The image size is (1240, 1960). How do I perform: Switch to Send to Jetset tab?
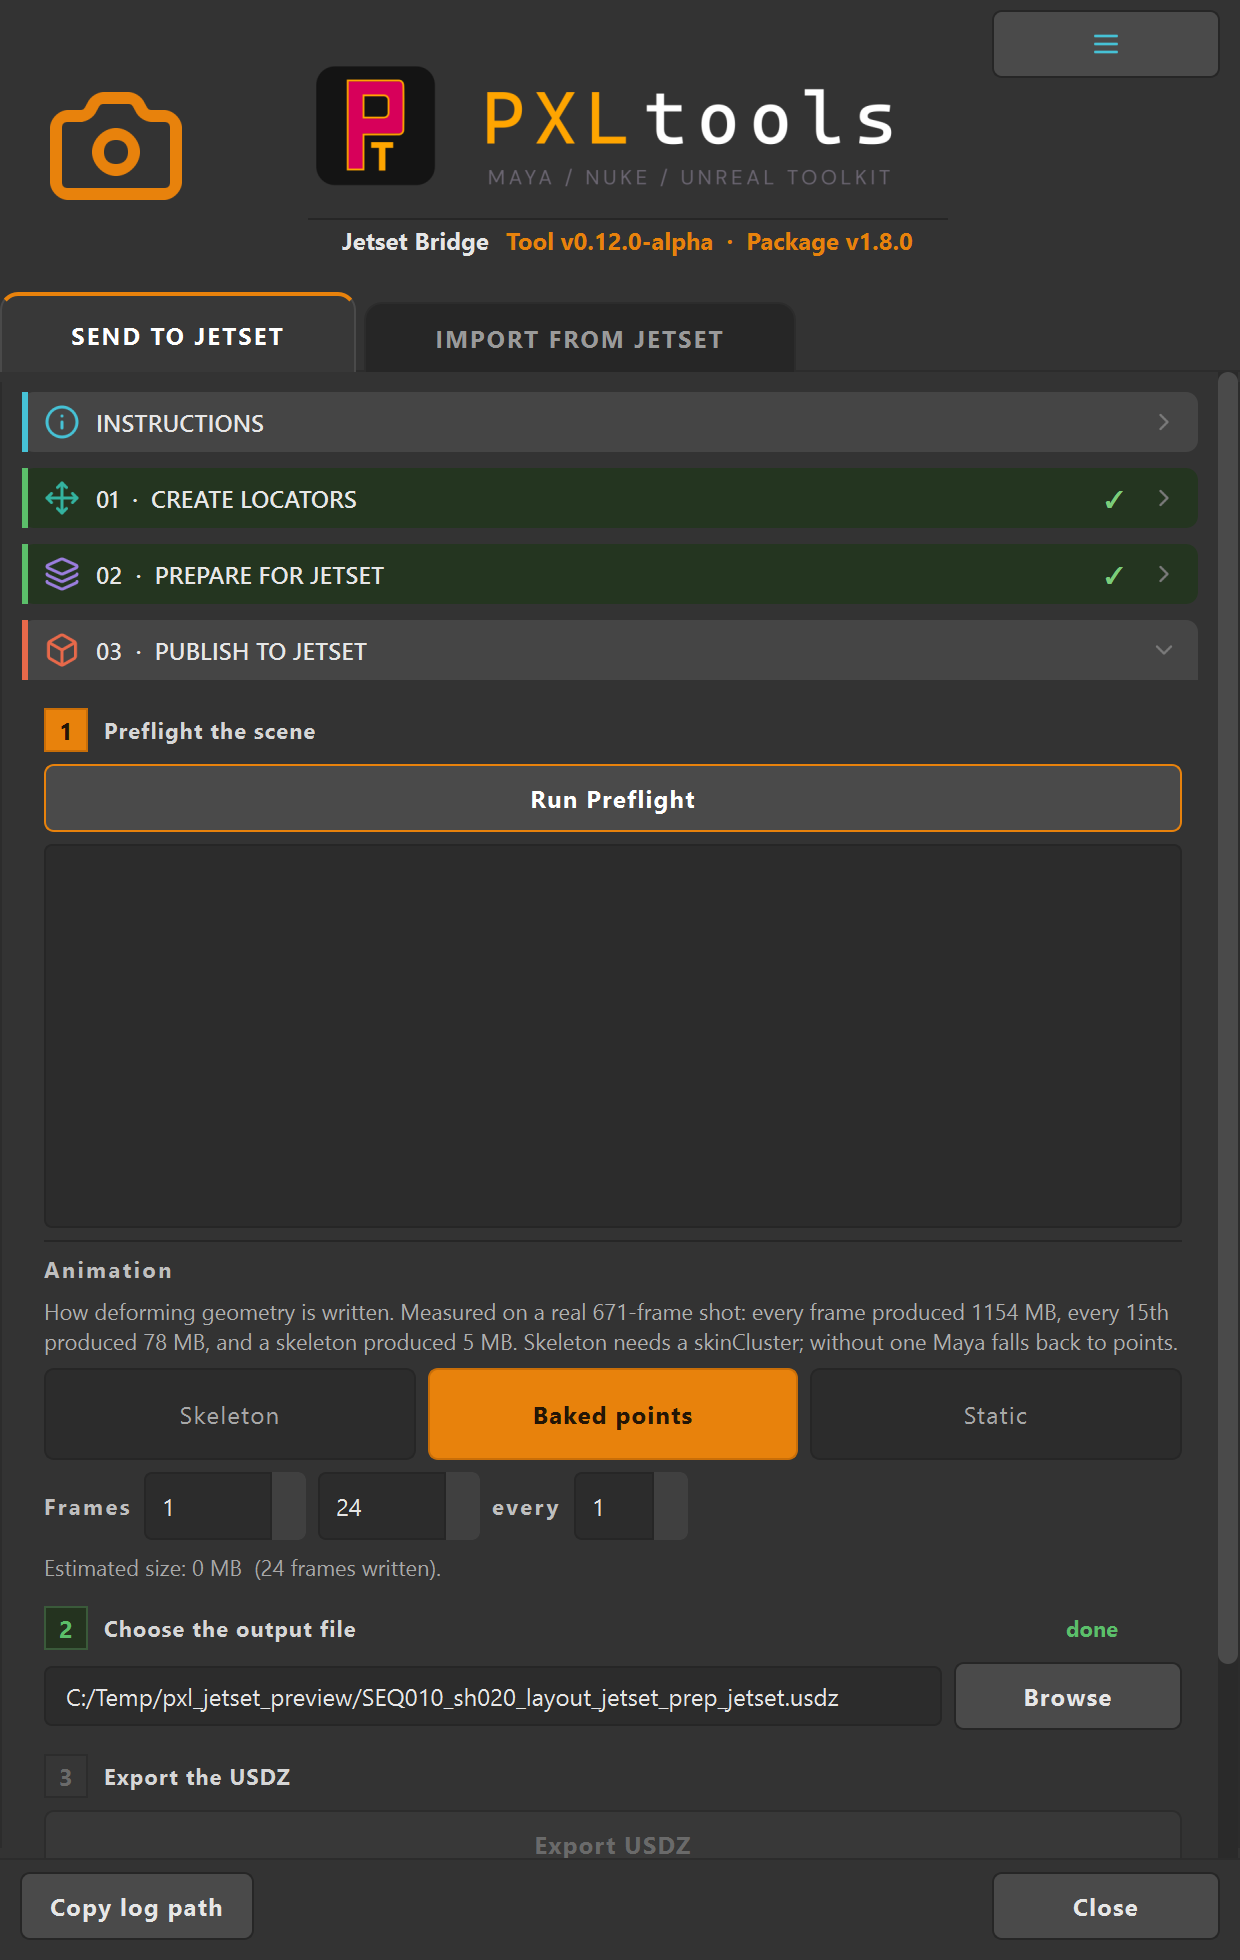pyautogui.click(x=178, y=336)
